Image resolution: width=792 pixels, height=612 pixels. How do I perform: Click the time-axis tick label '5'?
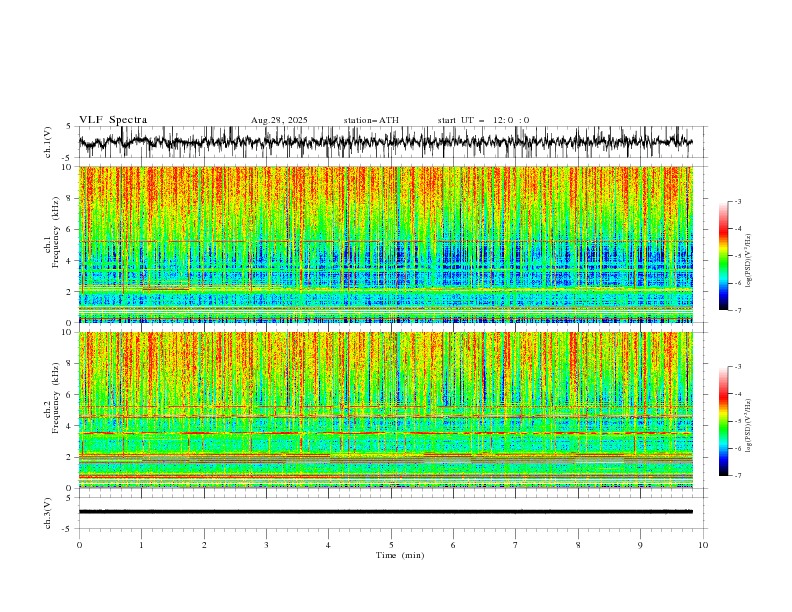[x=391, y=546]
